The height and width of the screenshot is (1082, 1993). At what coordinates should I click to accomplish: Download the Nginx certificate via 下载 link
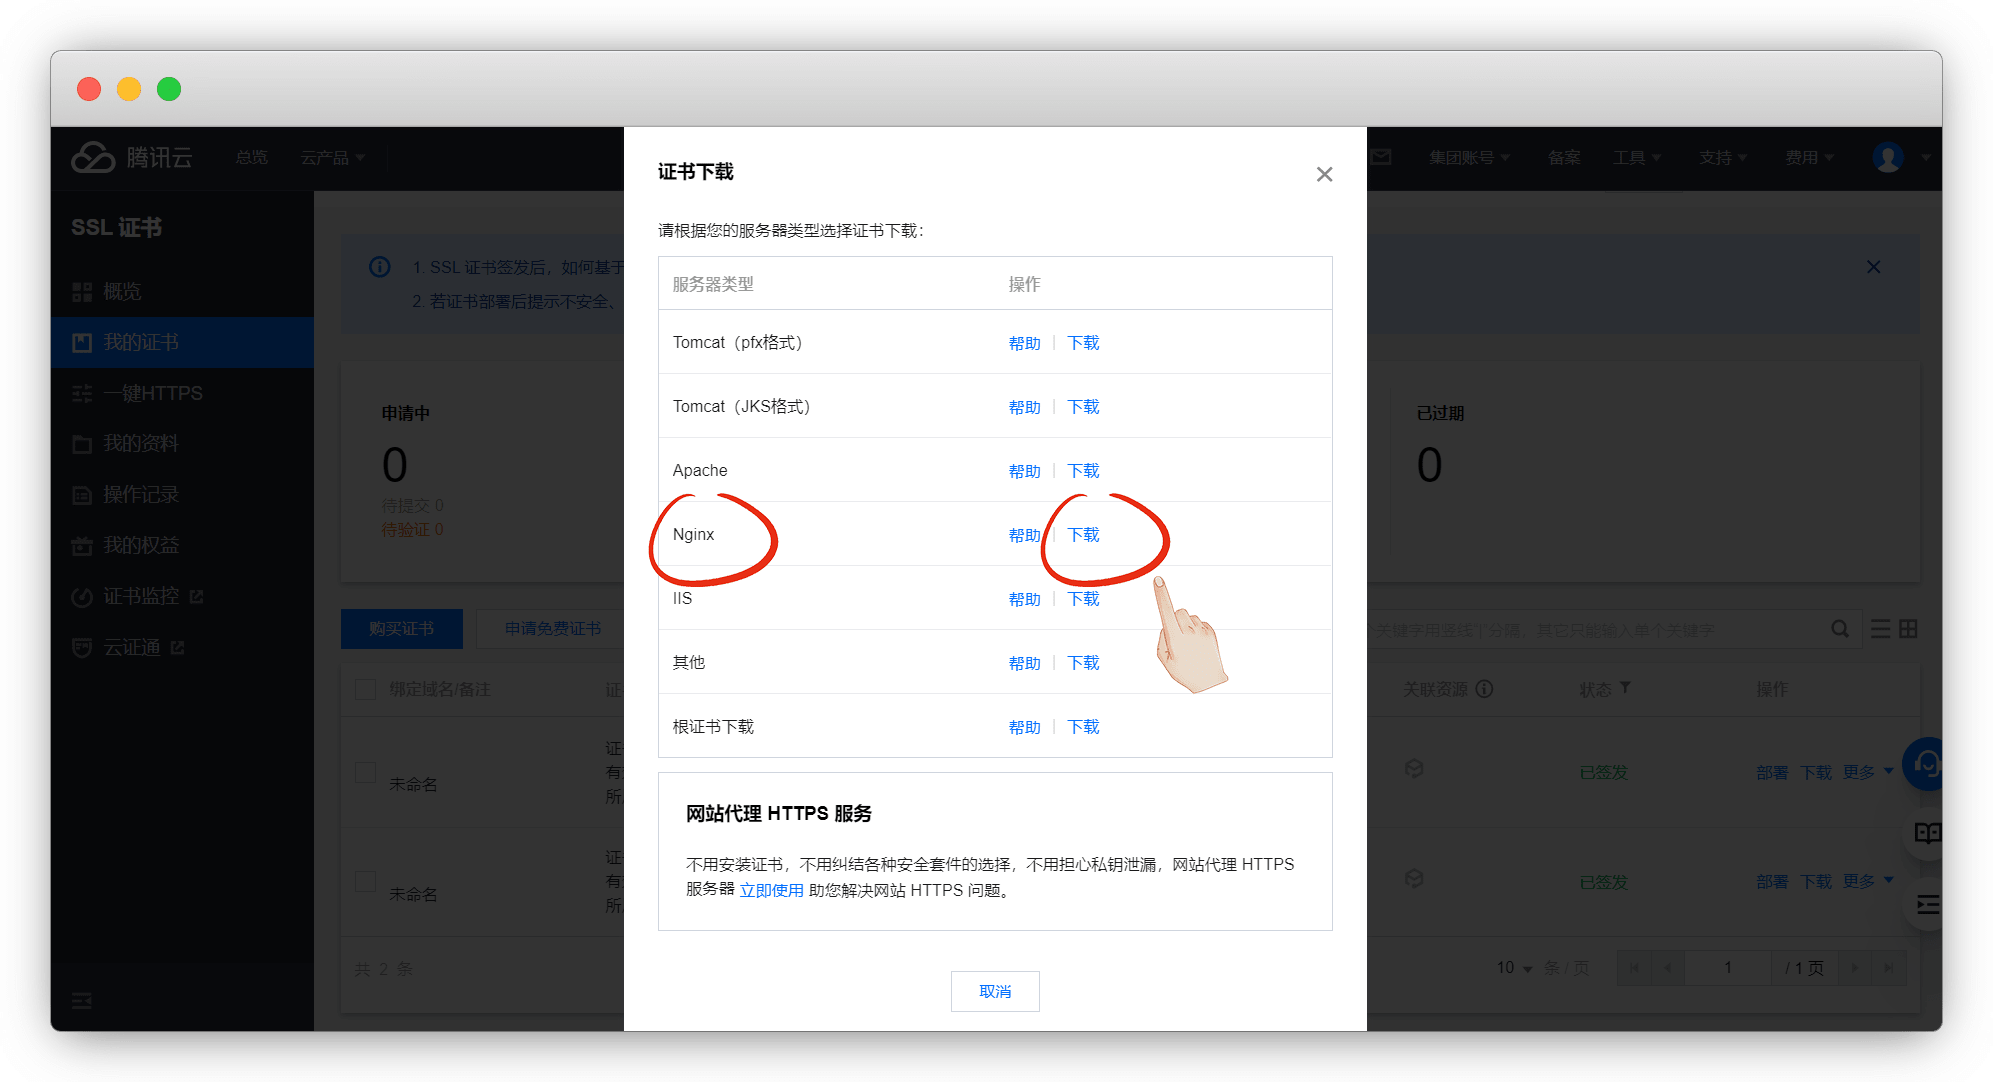1083,535
